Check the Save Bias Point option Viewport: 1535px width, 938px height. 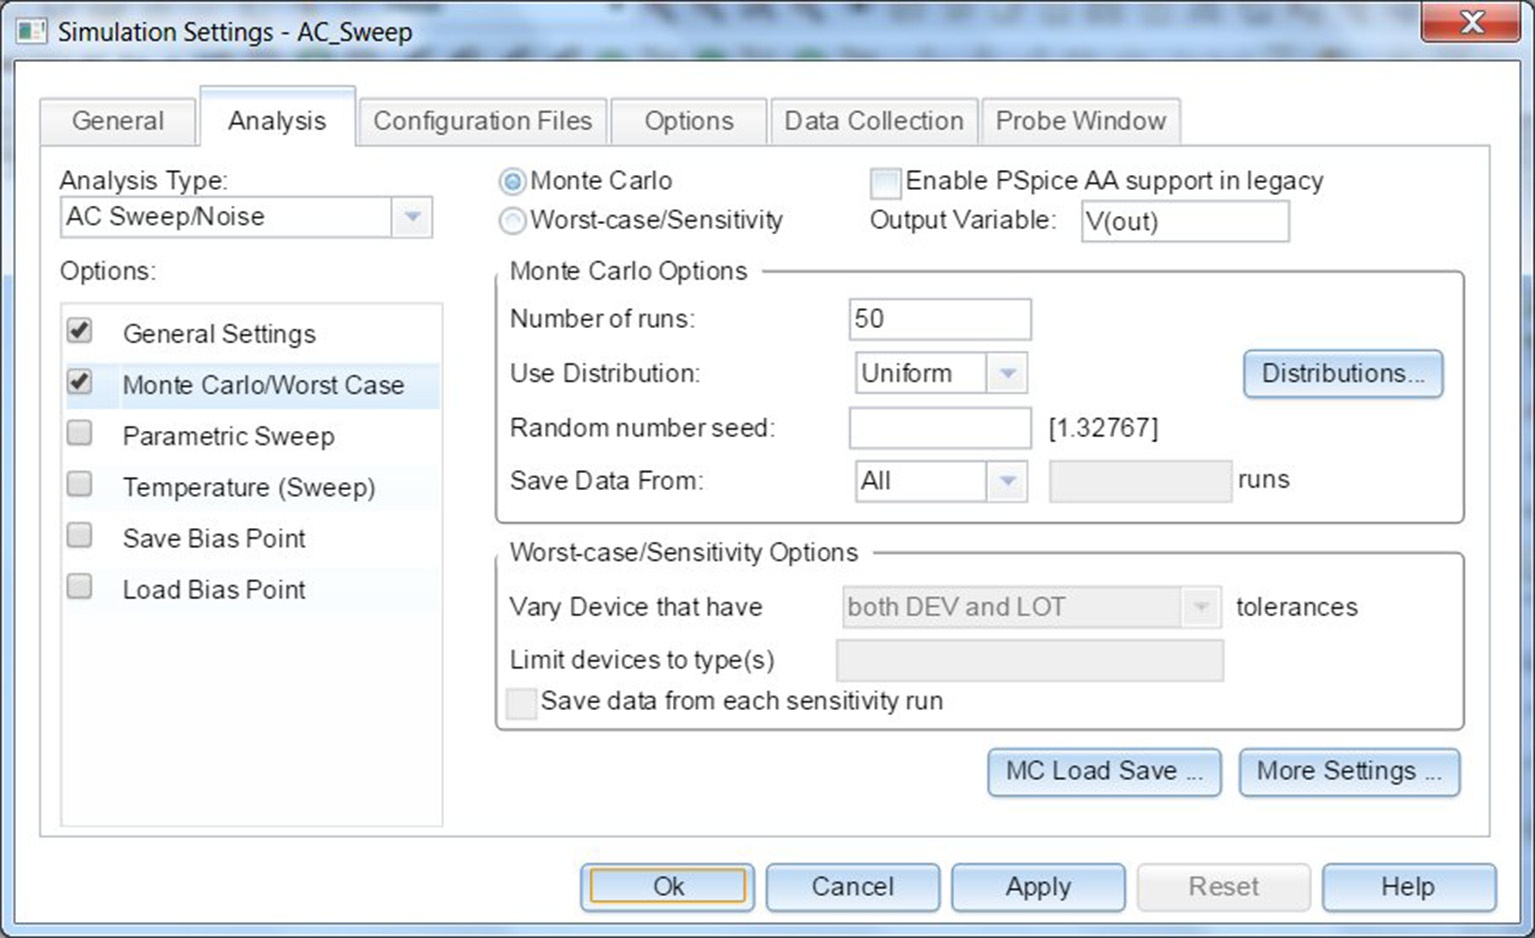(80, 536)
